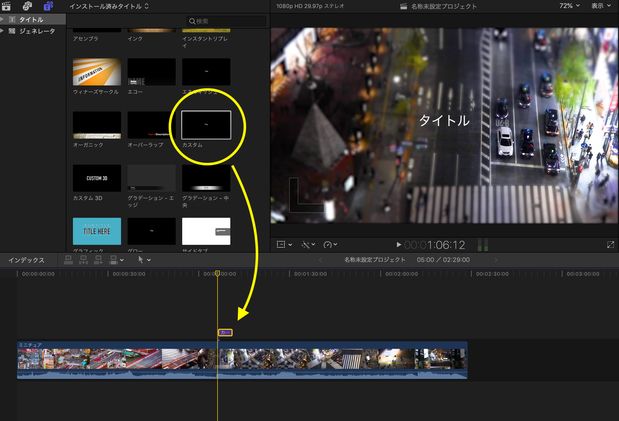Open the Photos and Audio sidebar icon
The image size is (619, 421).
[x=27, y=6]
